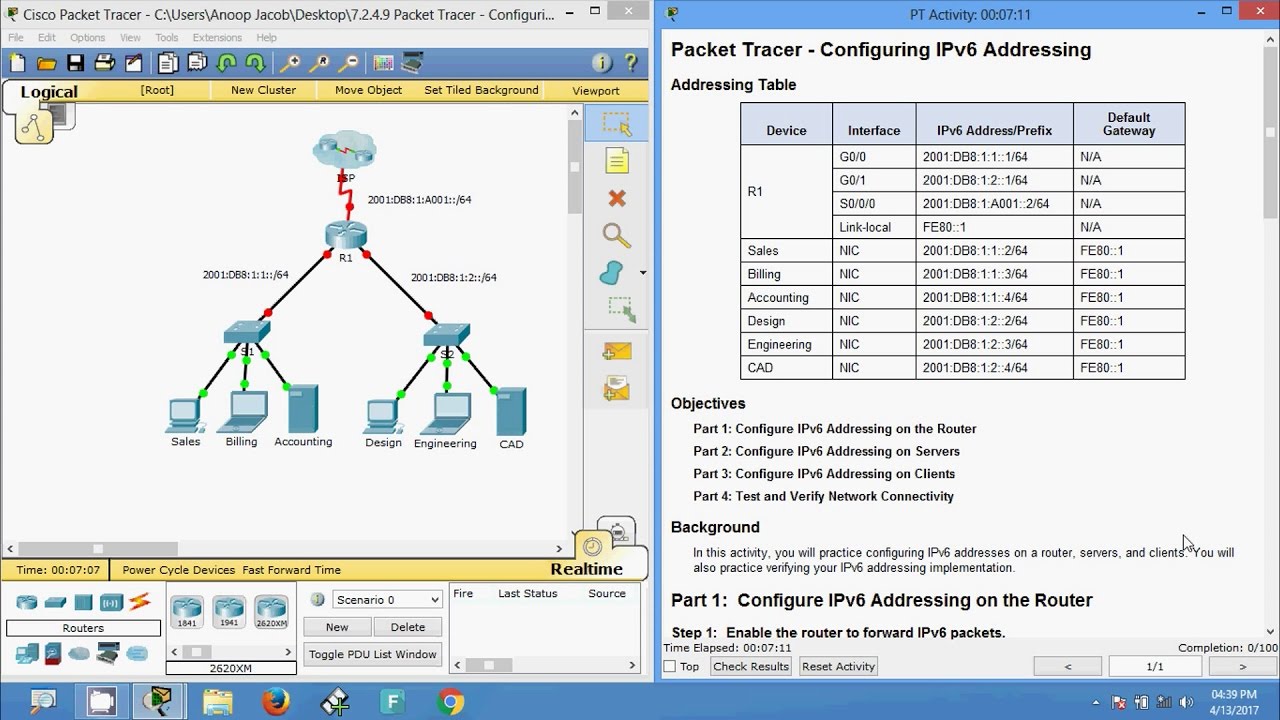Screen dimensions: 1280x720
Task: Pick the 2620XM router model
Action: (271, 611)
